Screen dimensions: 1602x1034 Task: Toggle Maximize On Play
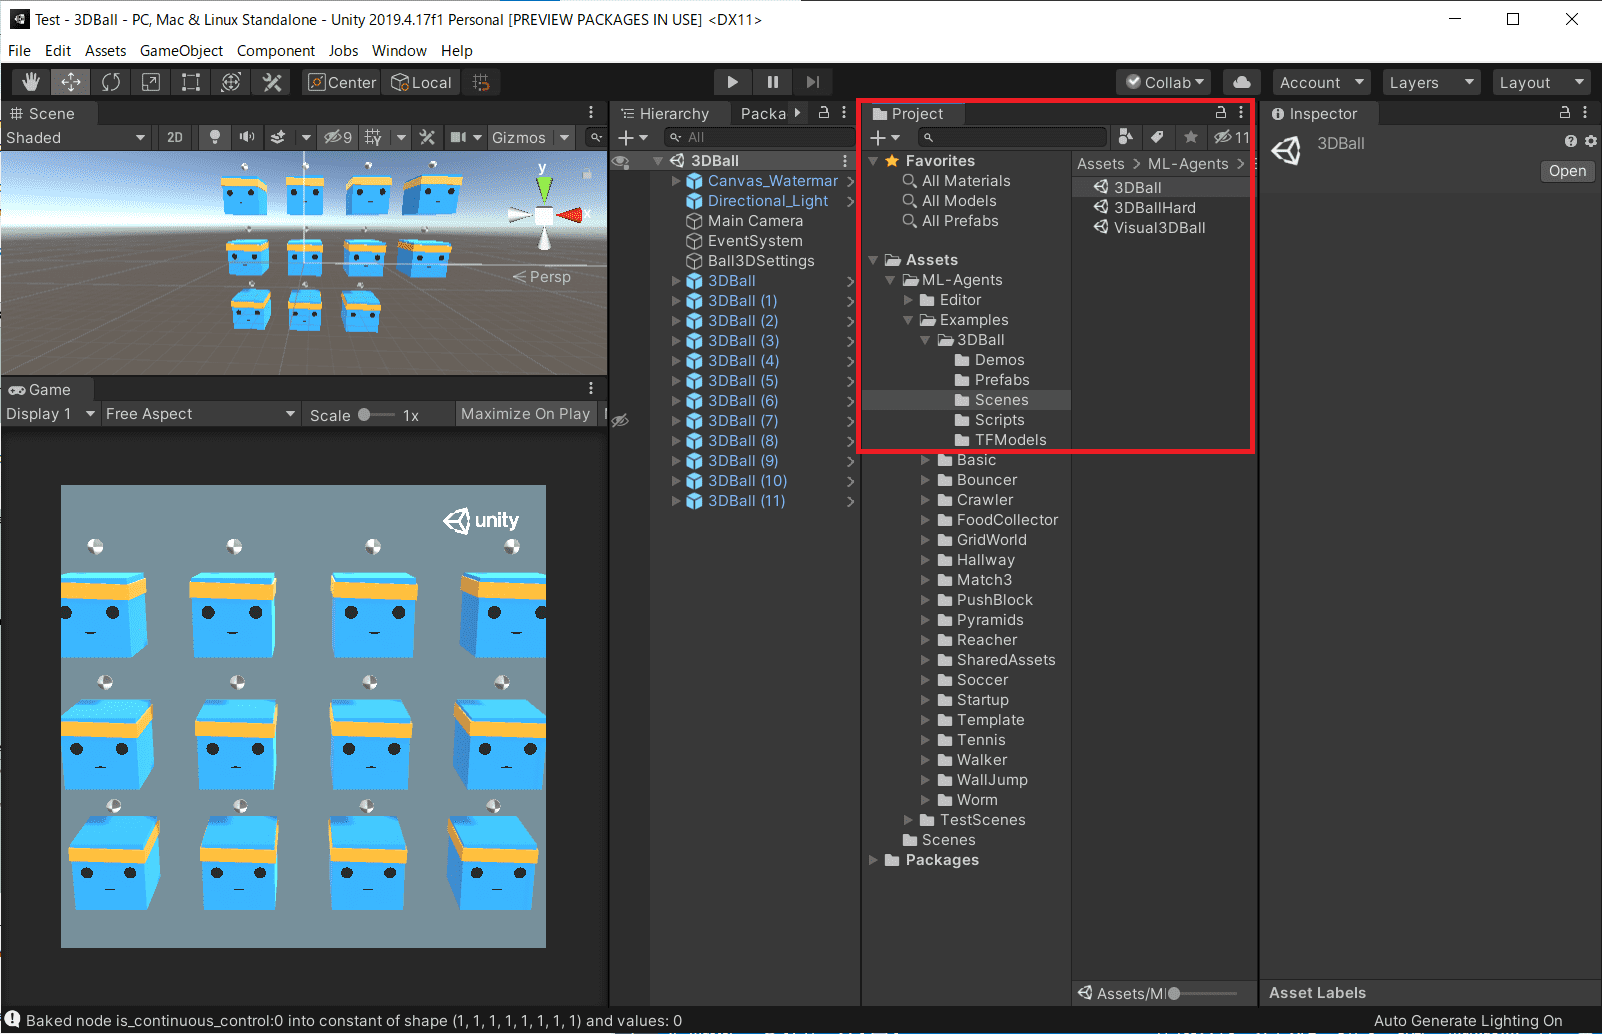(526, 413)
